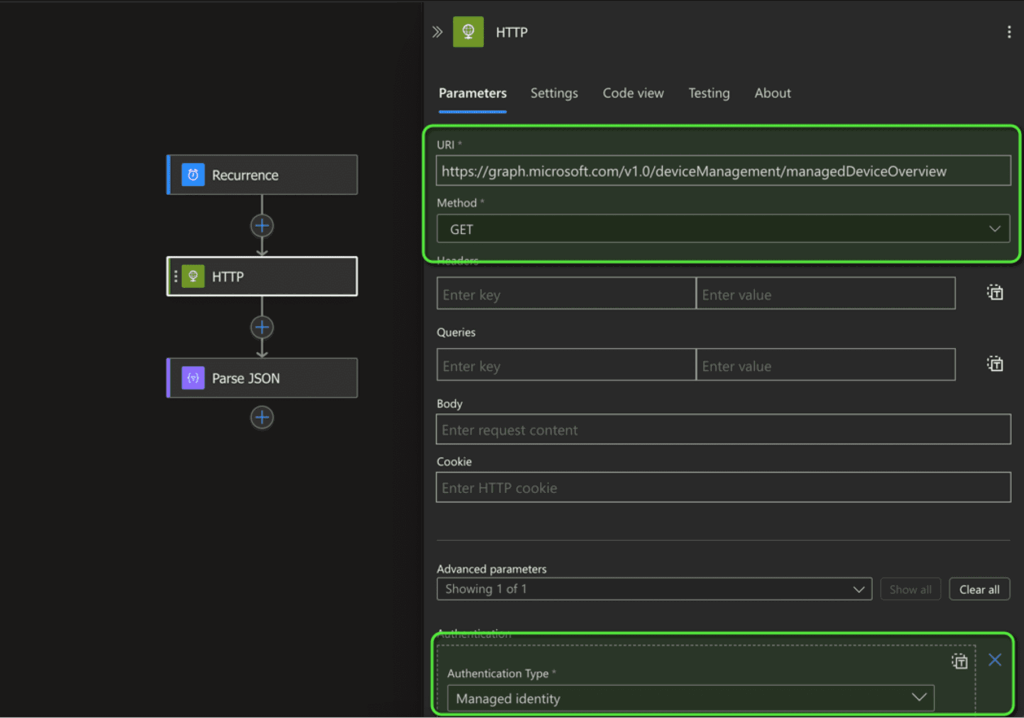Switch Authentication to raw input mode icon
Image resolution: width=1024 pixels, height=718 pixels.
click(959, 660)
